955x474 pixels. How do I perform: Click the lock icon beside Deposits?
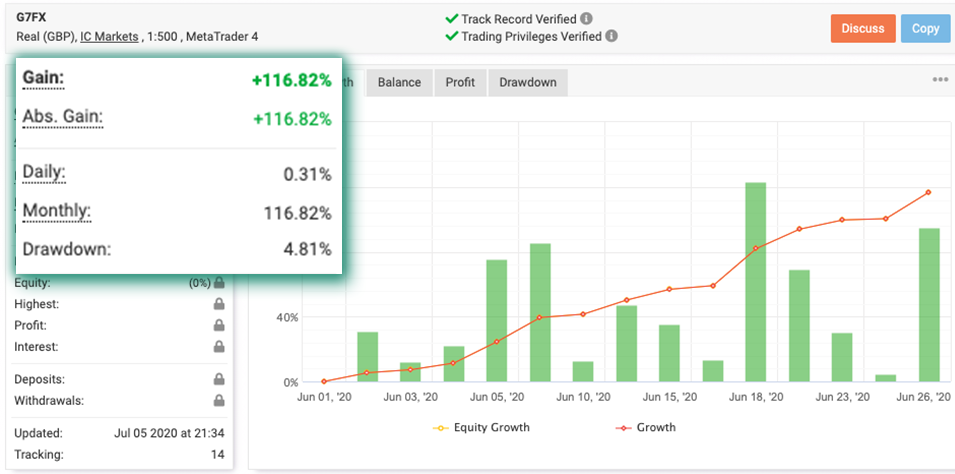pyautogui.click(x=218, y=380)
